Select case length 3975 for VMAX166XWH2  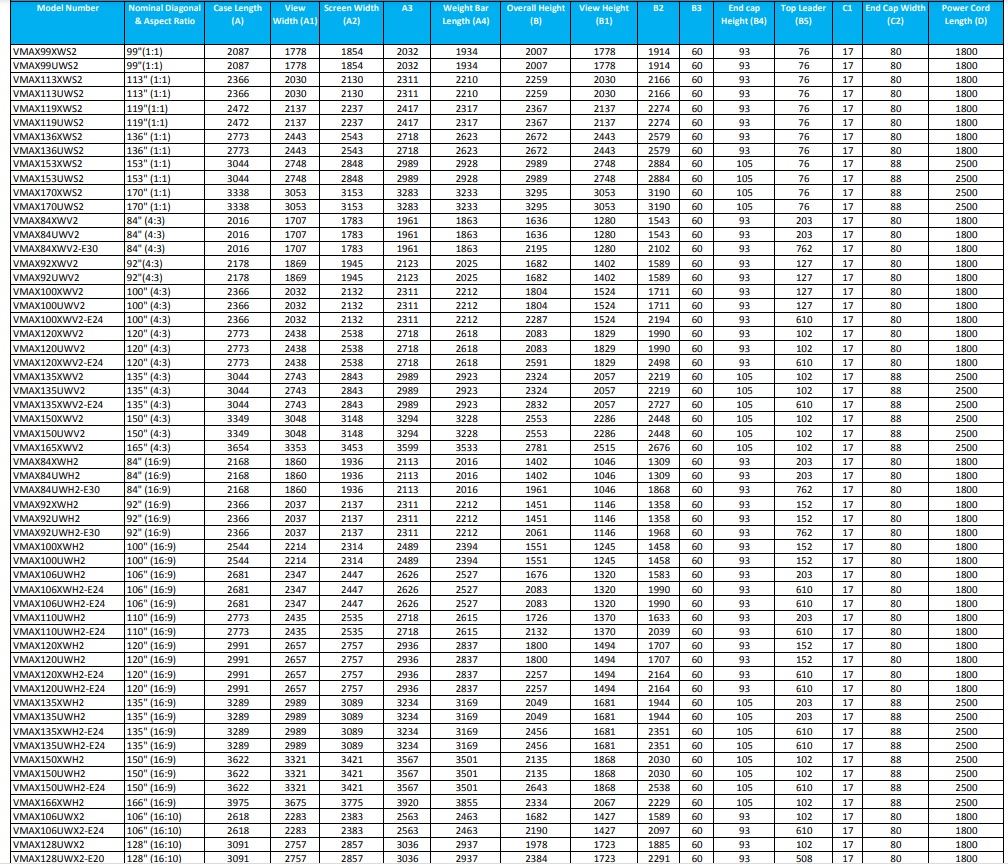point(238,802)
